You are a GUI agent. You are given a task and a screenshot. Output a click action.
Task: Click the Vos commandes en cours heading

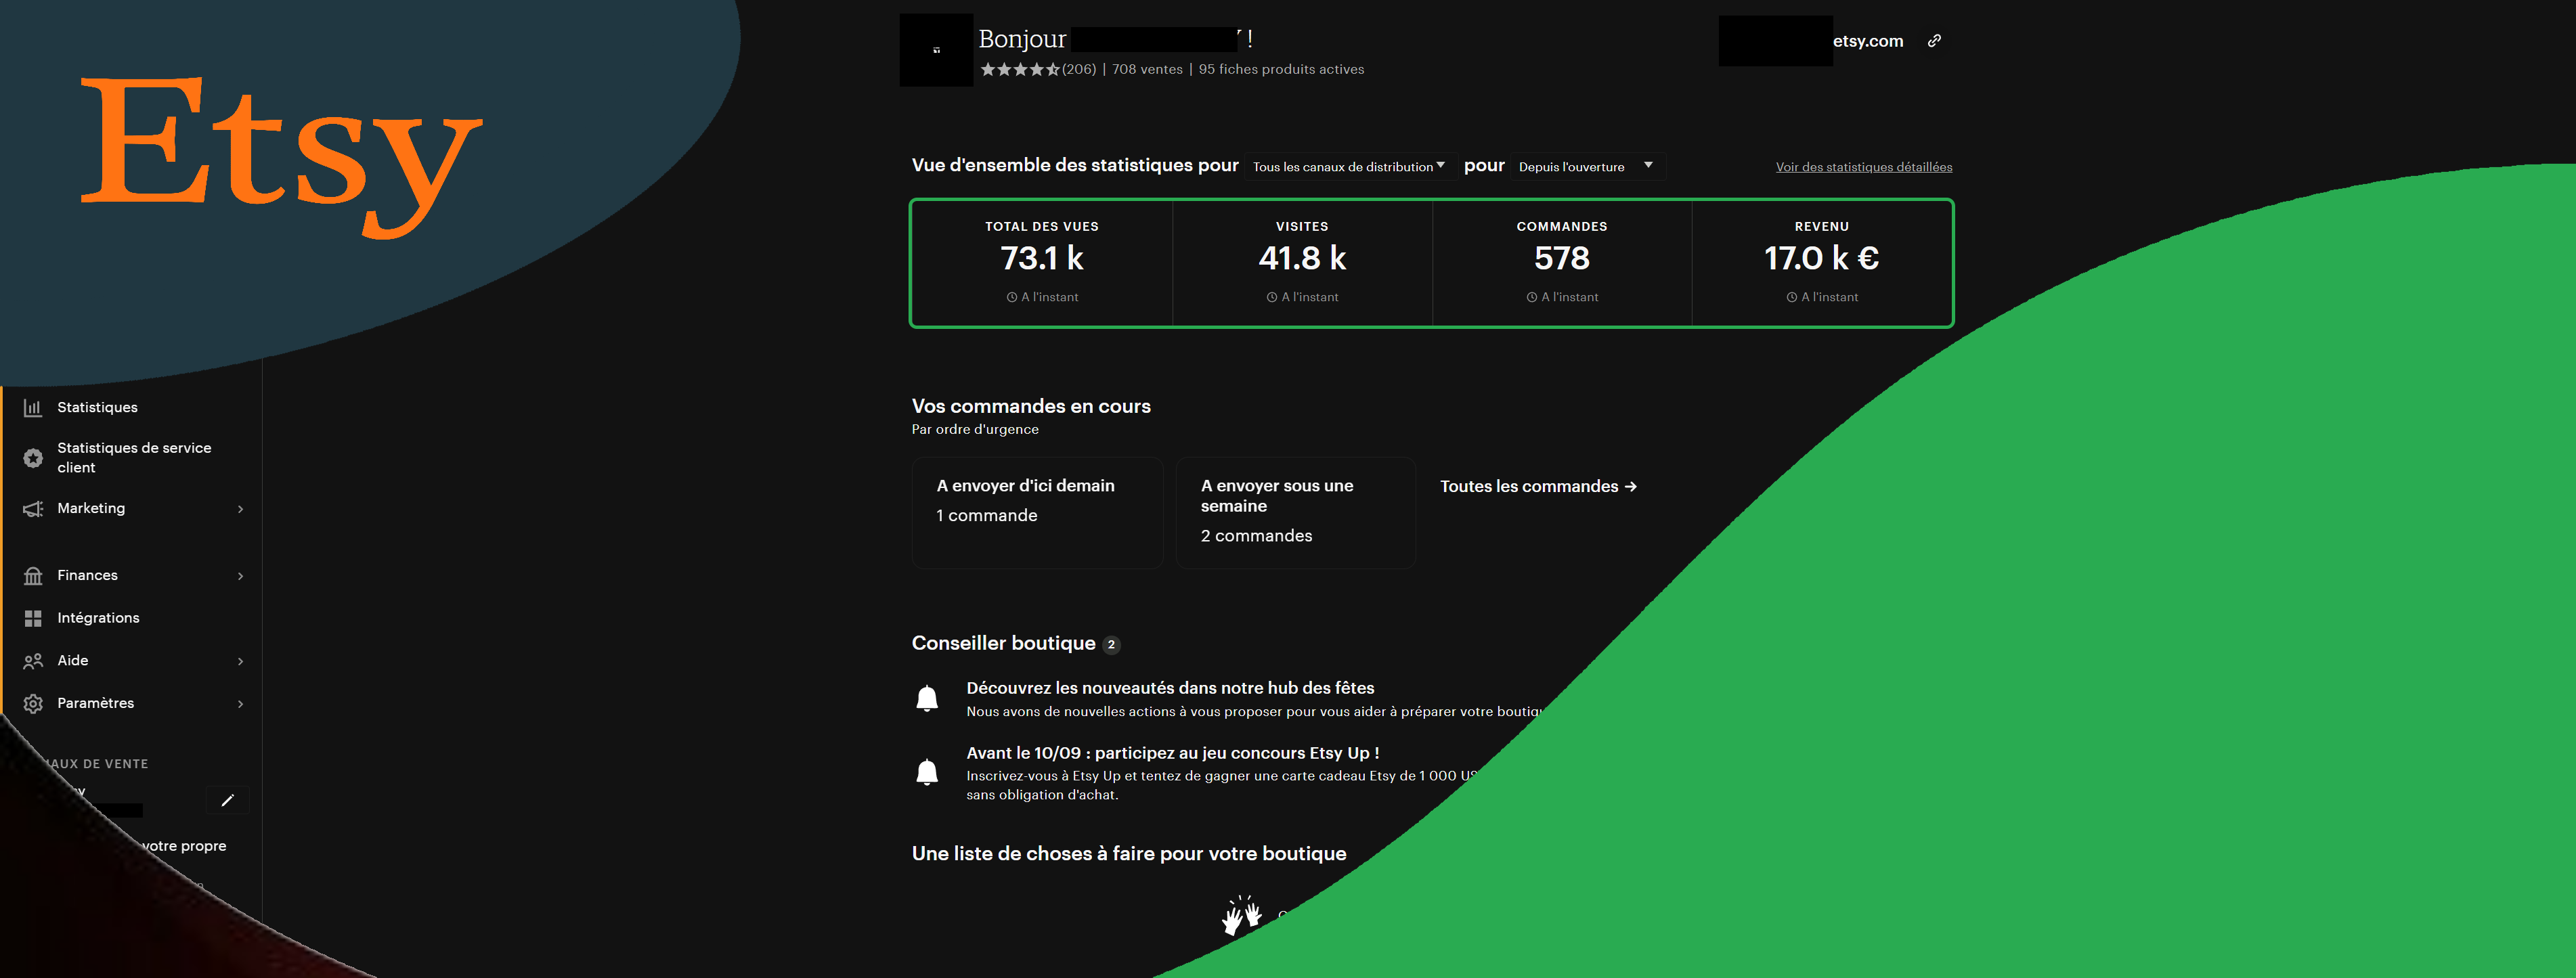1031,406
